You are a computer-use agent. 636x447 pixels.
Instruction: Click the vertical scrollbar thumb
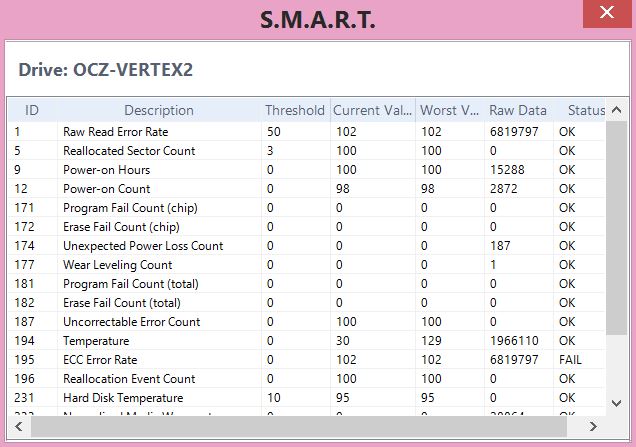617,228
